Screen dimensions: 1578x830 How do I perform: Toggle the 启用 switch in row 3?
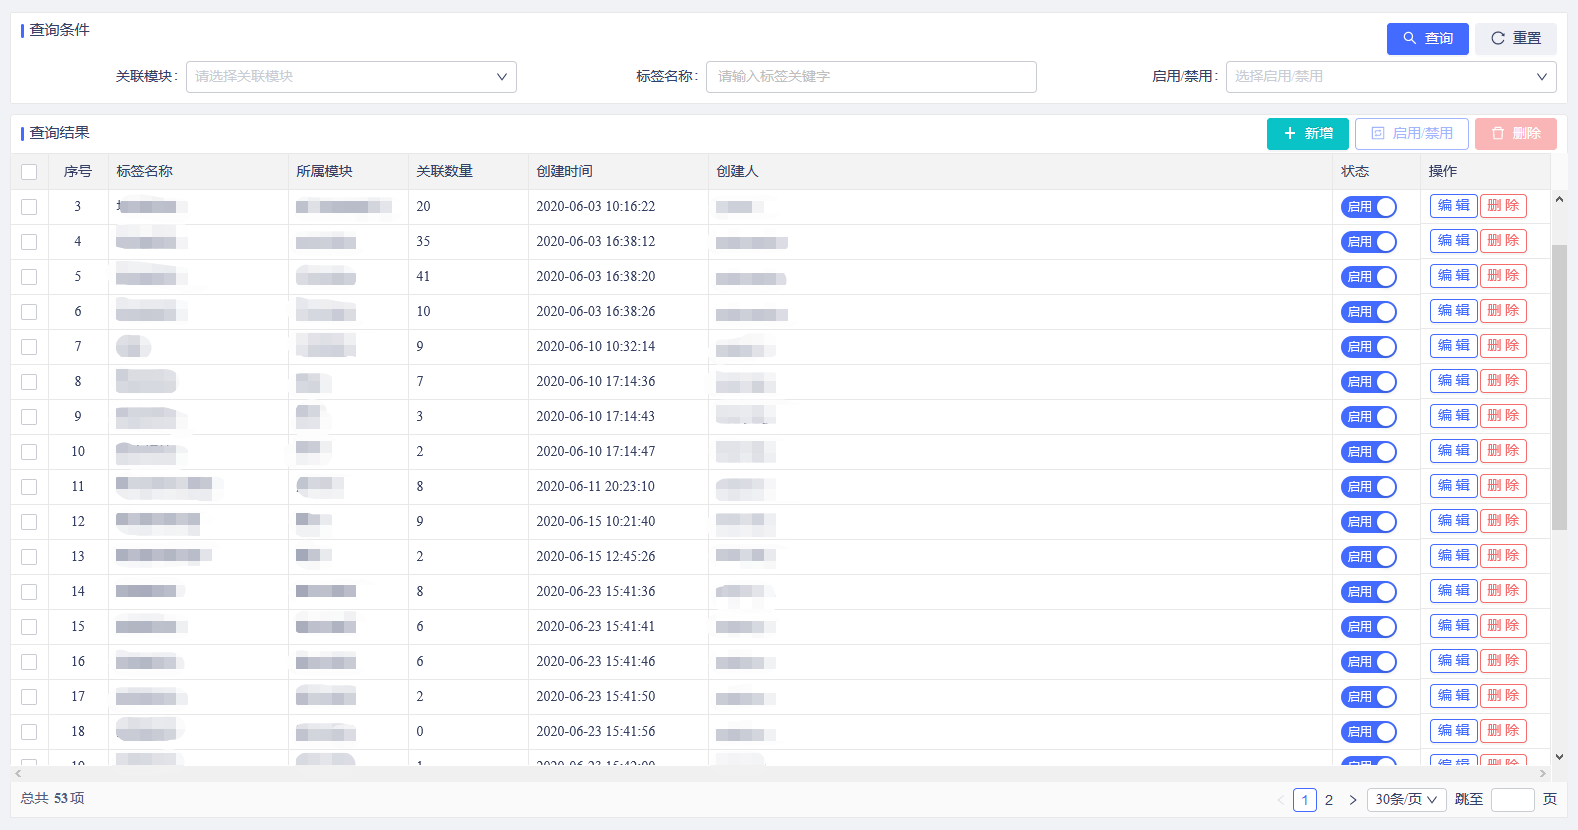coord(1368,207)
